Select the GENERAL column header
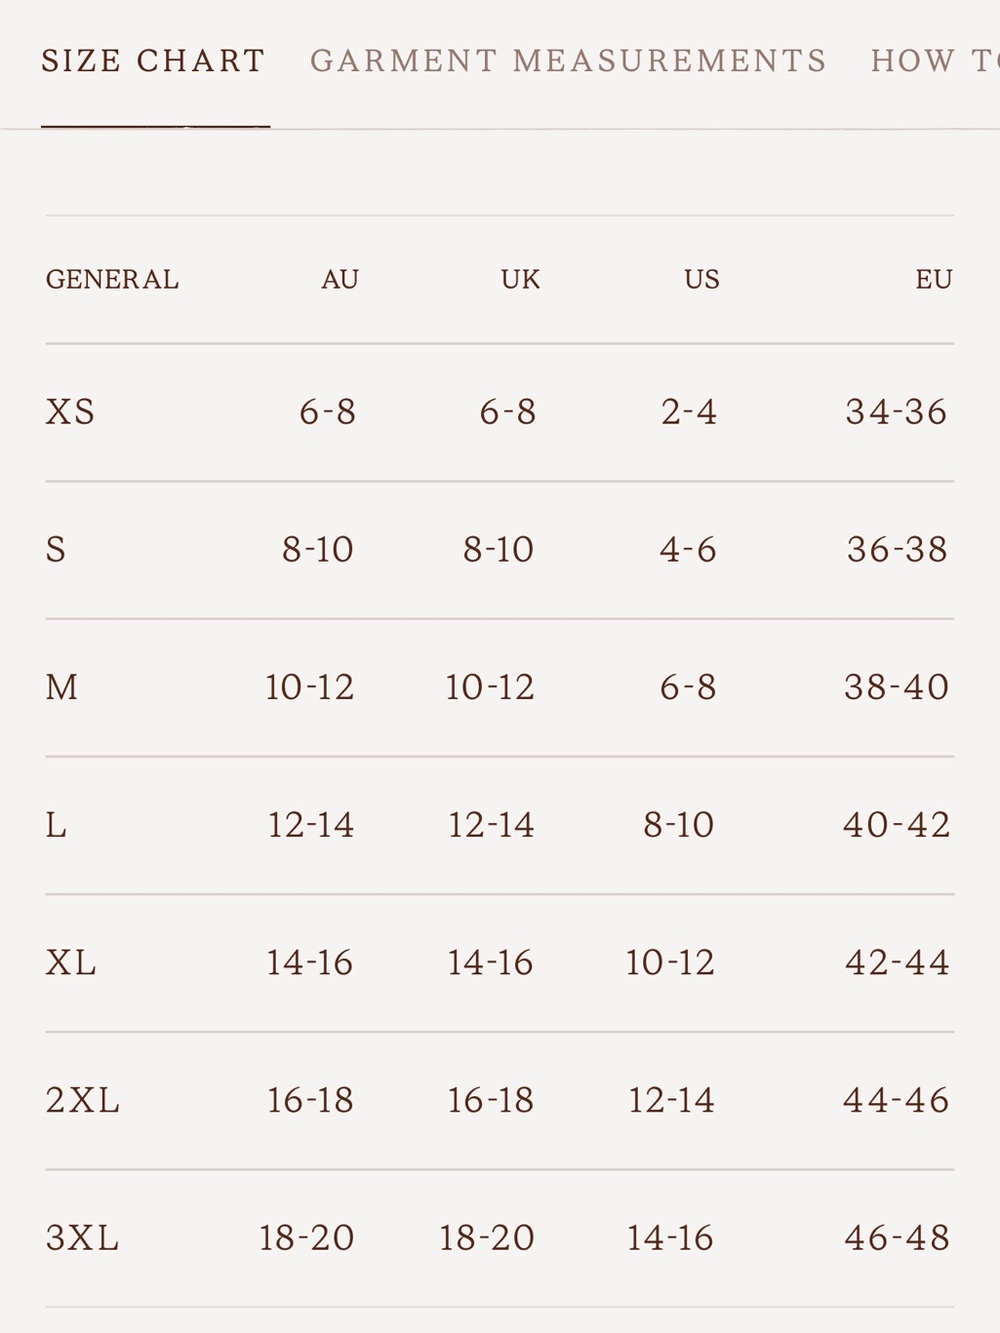This screenshot has height=1333, width=1000. coord(112,279)
